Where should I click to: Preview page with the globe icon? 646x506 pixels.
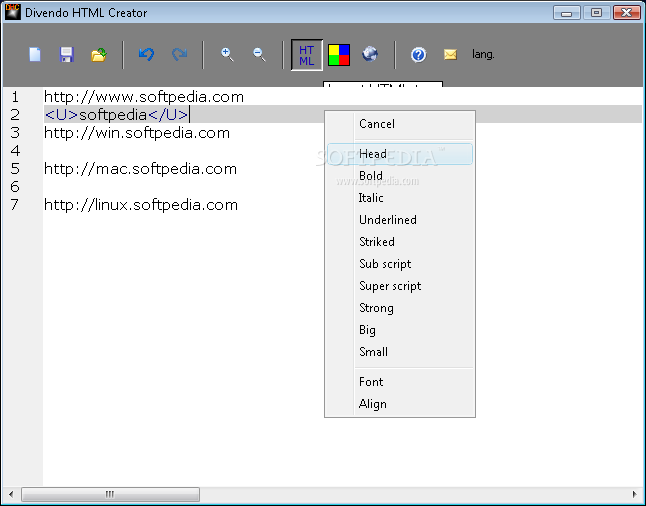click(x=370, y=54)
